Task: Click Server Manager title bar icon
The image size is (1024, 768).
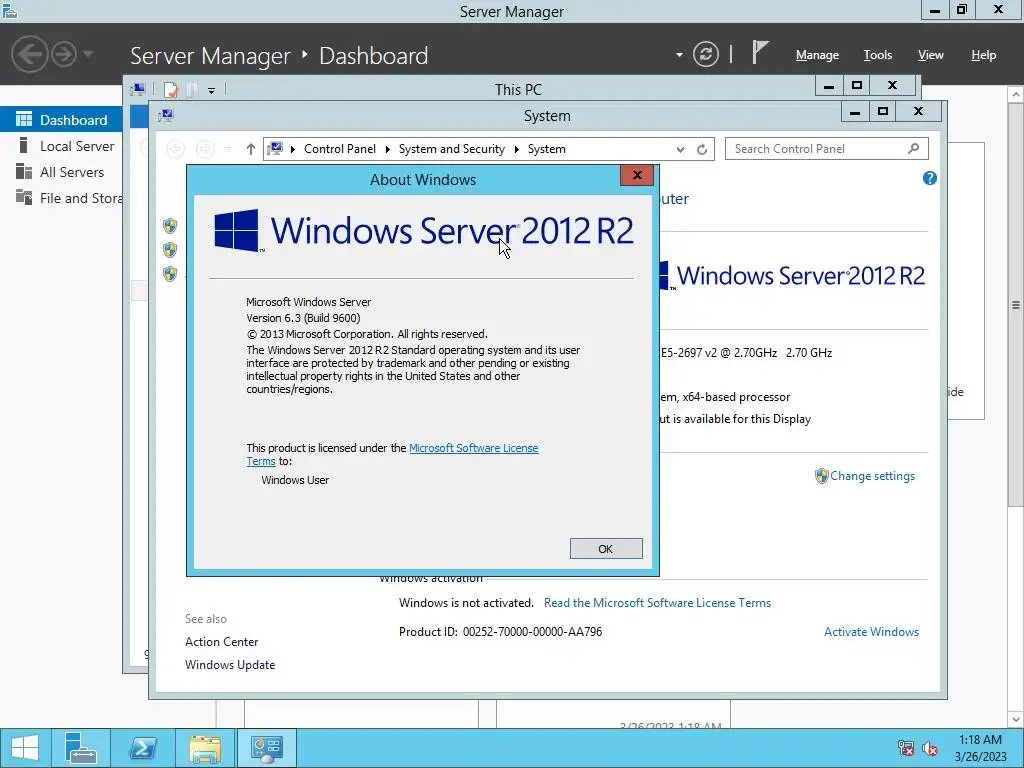Action: 10,10
